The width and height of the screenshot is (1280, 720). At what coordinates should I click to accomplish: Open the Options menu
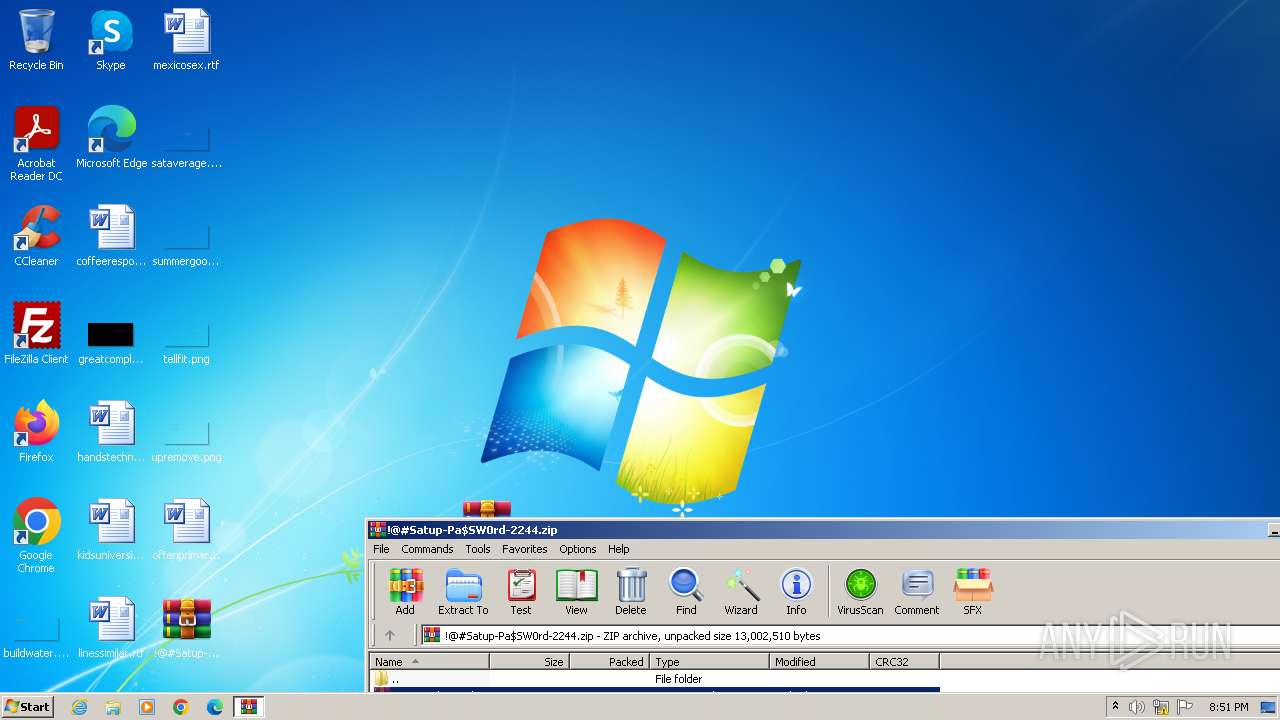578,549
